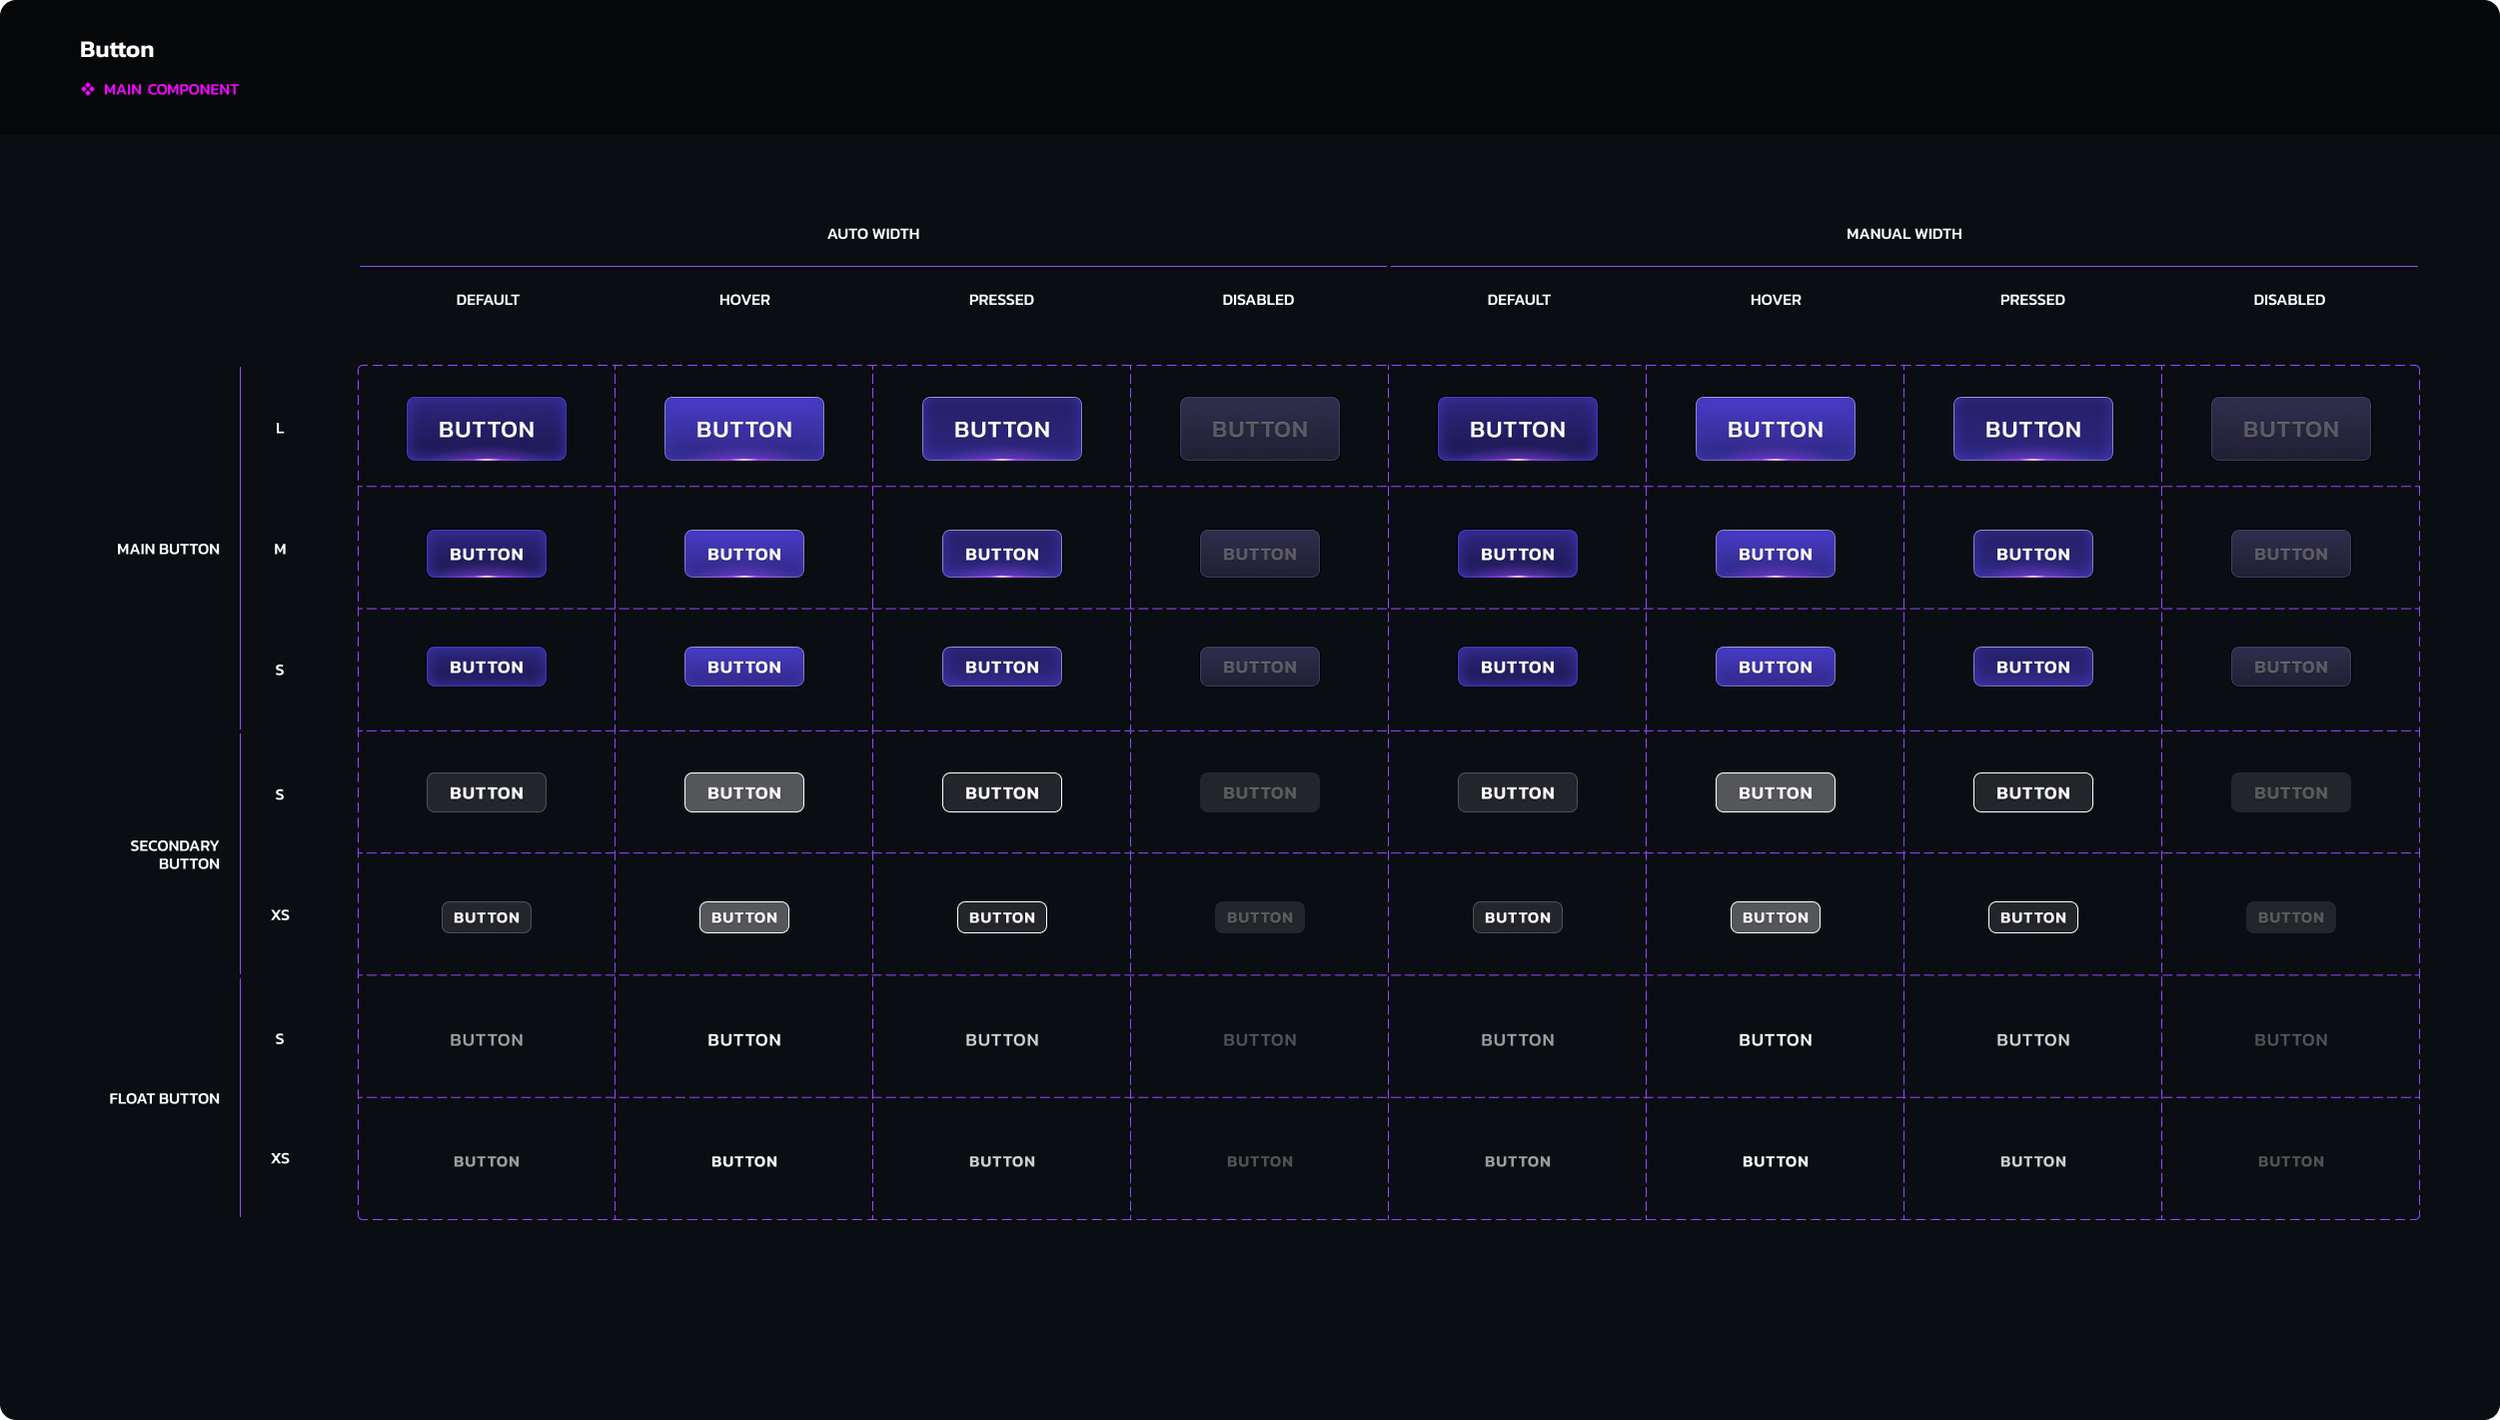
Task: Click the Main Component diamond icon
Action: (x=88, y=90)
